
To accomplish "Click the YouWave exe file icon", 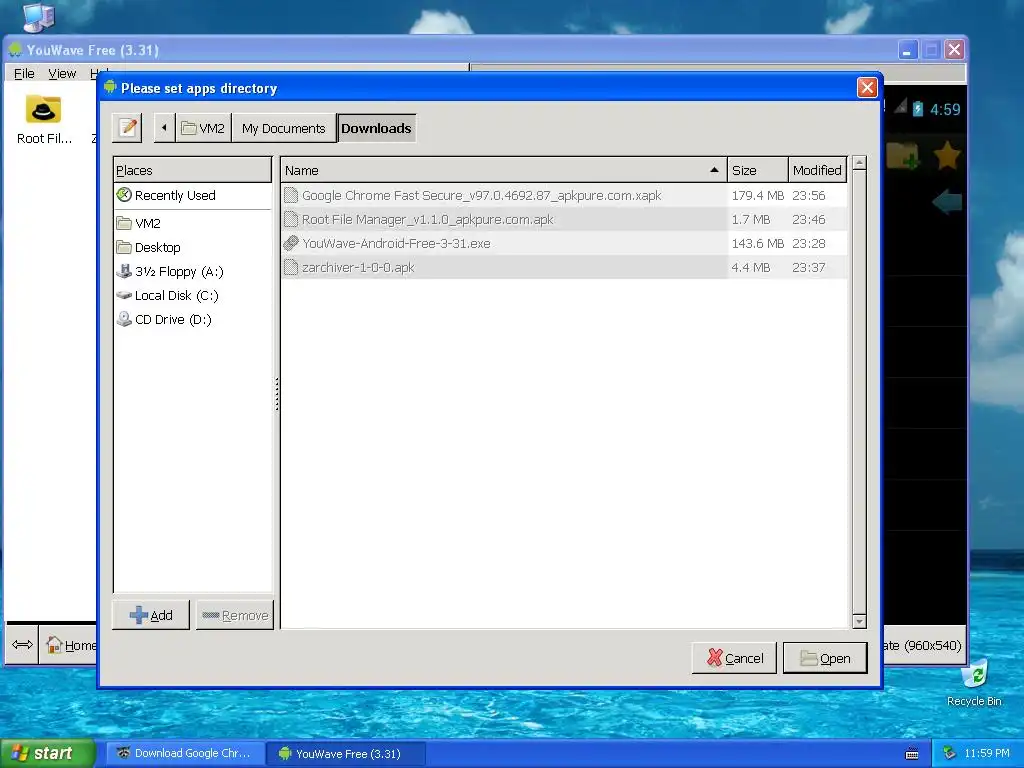I will pyautogui.click(x=291, y=243).
